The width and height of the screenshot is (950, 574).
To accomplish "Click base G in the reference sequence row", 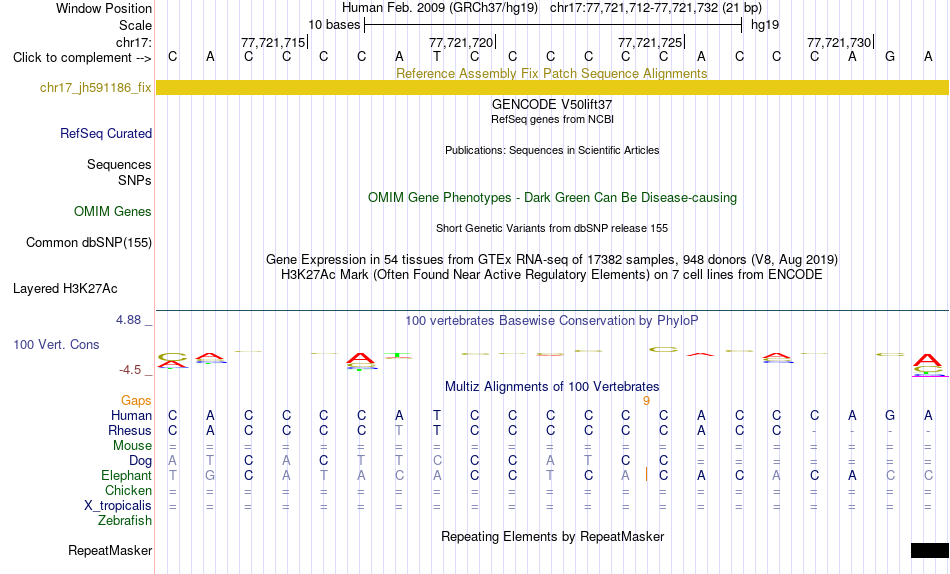I will (x=890, y=57).
